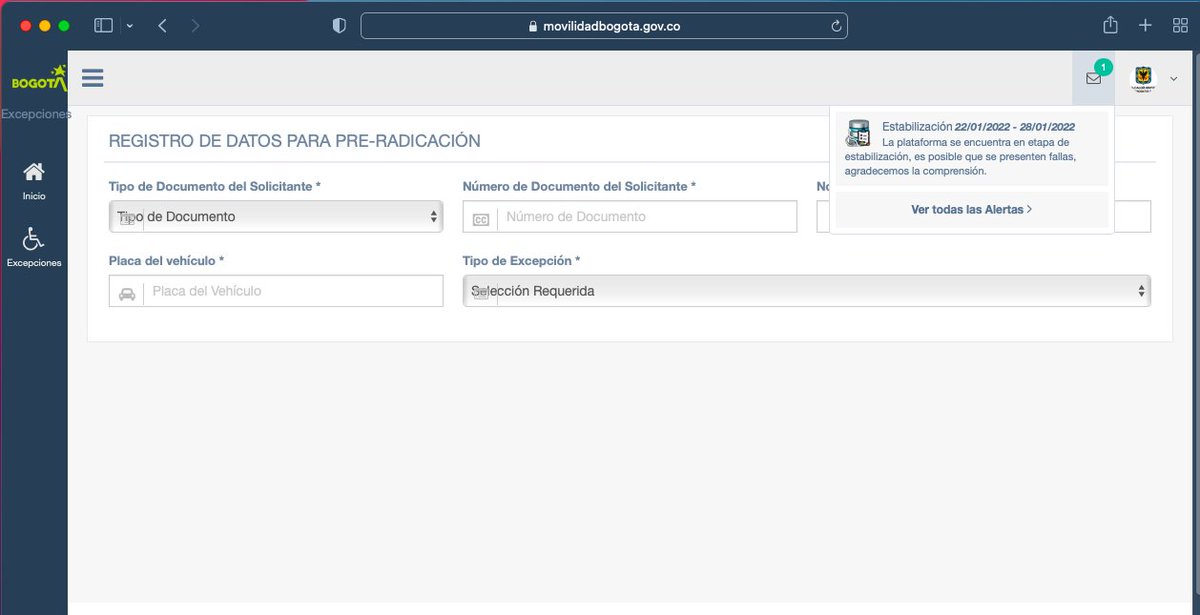Image resolution: width=1200 pixels, height=615 pixels.
Task: Go back in Safari
Action: [x=163, y=26]
